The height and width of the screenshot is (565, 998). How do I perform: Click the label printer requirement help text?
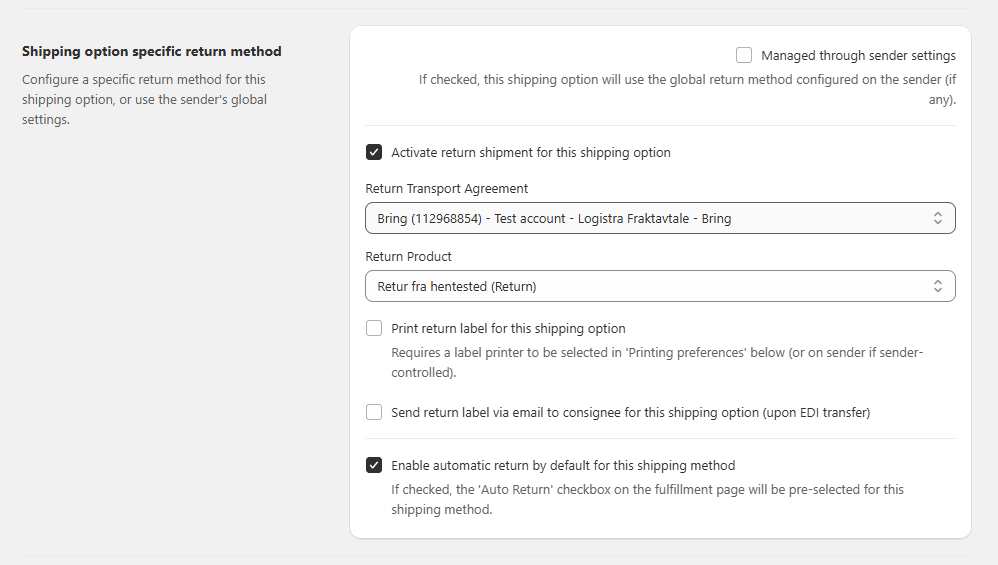(x=656, y=363)
